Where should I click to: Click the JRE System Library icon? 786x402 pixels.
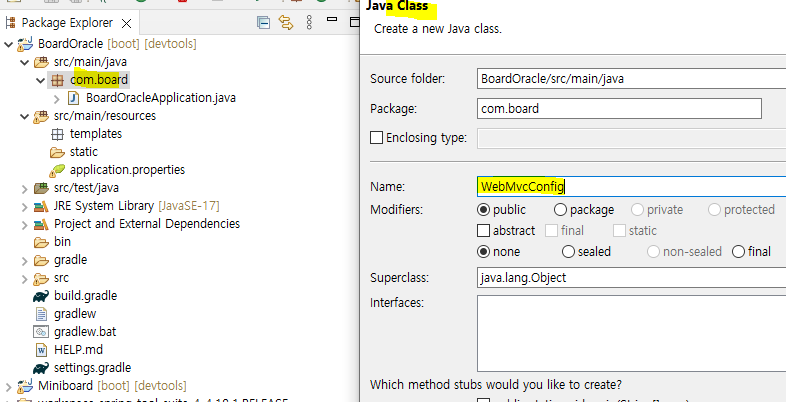tap(41, 206)
